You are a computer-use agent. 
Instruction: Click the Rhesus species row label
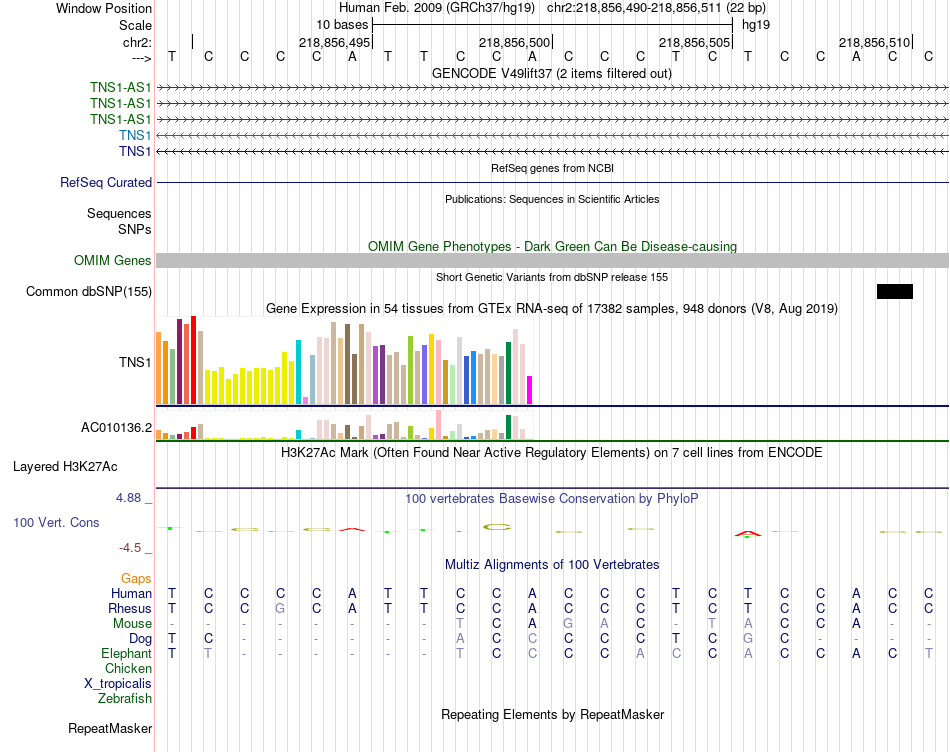pyautogui.click(x=130, y=608)
